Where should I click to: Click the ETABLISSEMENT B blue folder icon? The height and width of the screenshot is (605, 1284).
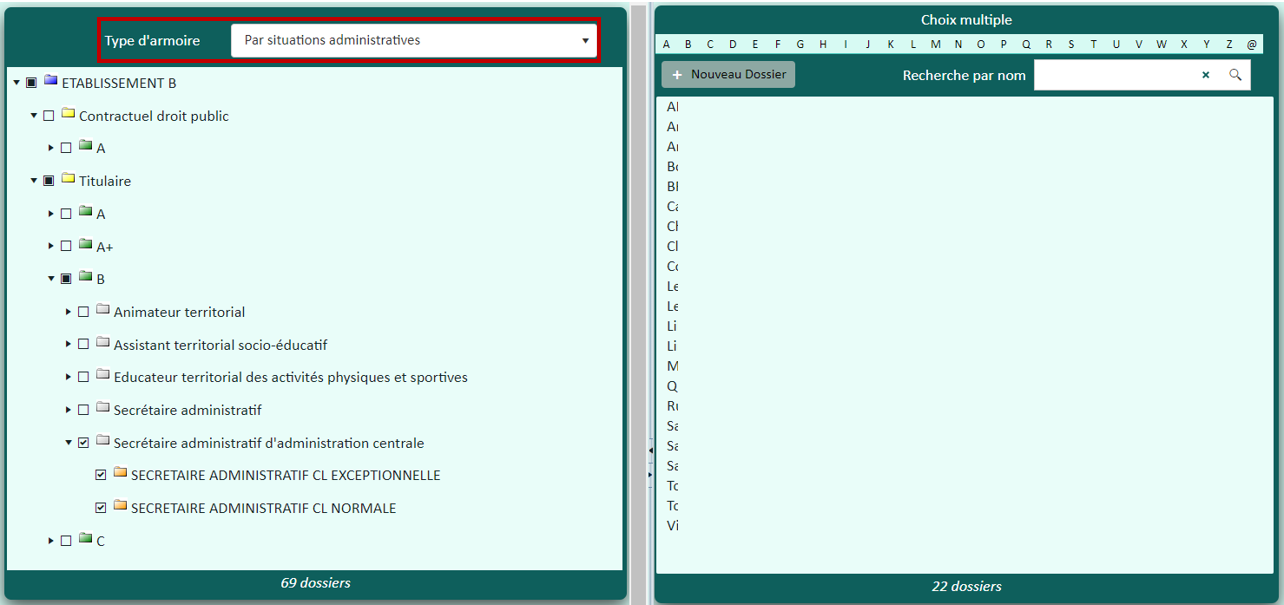(51, 81)
